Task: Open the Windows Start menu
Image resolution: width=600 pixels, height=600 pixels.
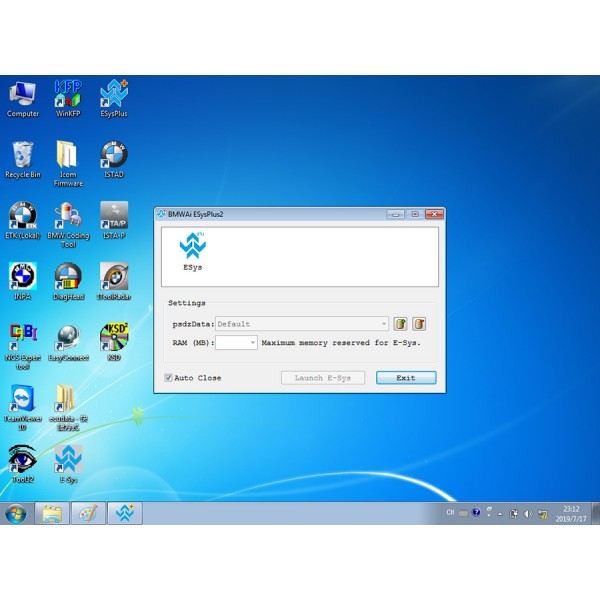Action: pyautogui.click(x=15, y=513)
